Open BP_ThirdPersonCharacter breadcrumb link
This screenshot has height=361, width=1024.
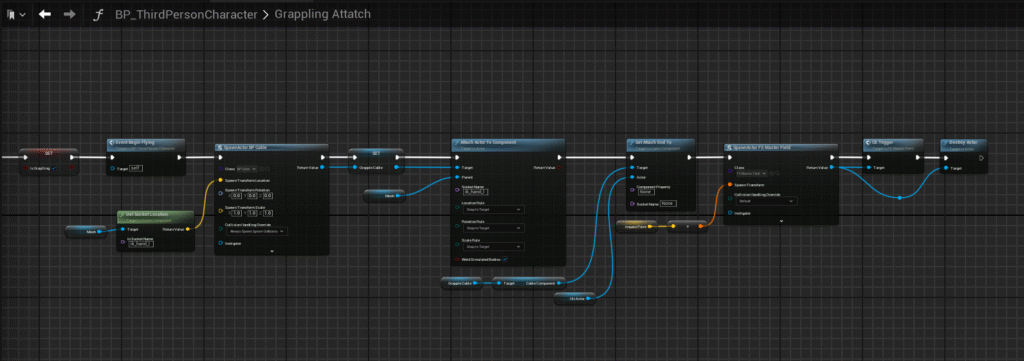click(x=185, y=14)
